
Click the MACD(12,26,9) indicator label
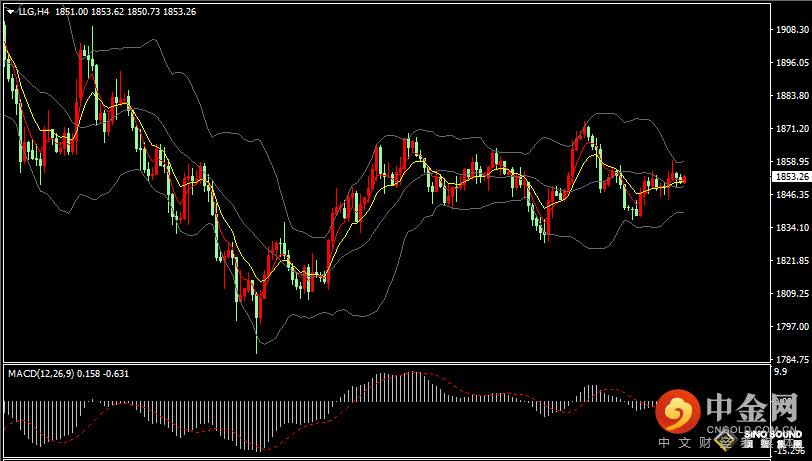41,373
